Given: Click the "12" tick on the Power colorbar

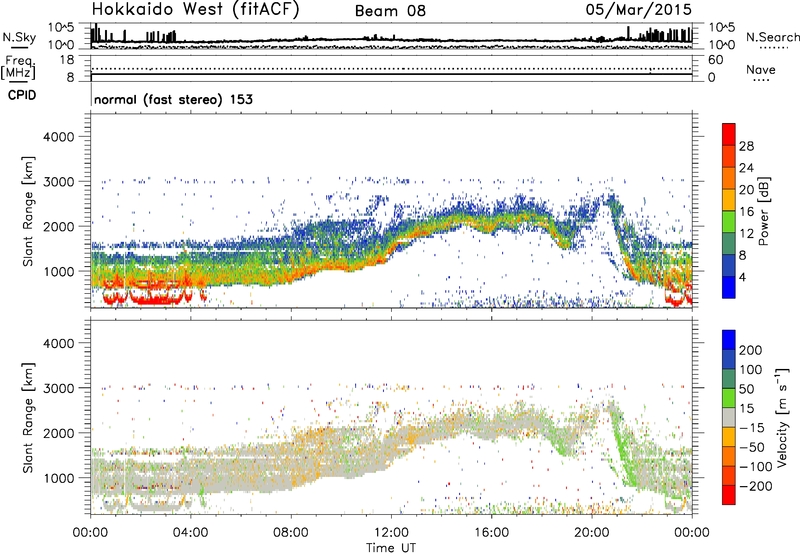Looking at the screenshot, I should click(746, 234).
